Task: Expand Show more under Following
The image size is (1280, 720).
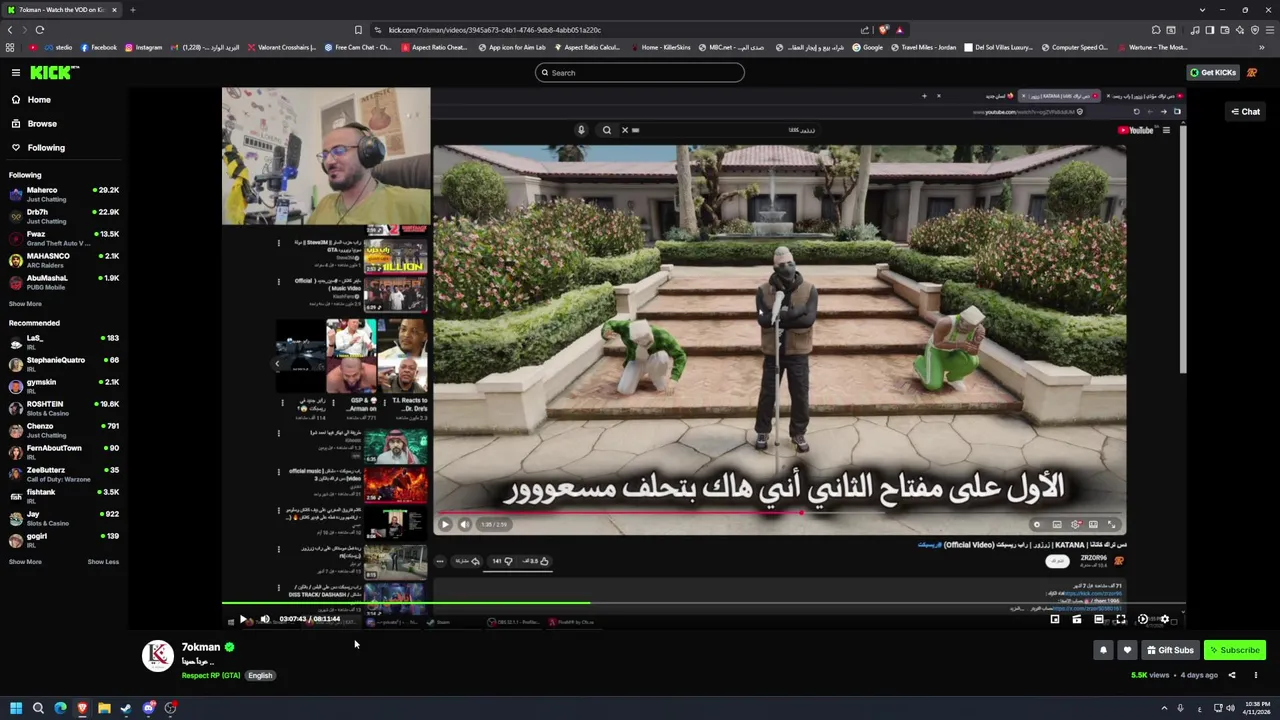Action: click(x=25, y=304)
